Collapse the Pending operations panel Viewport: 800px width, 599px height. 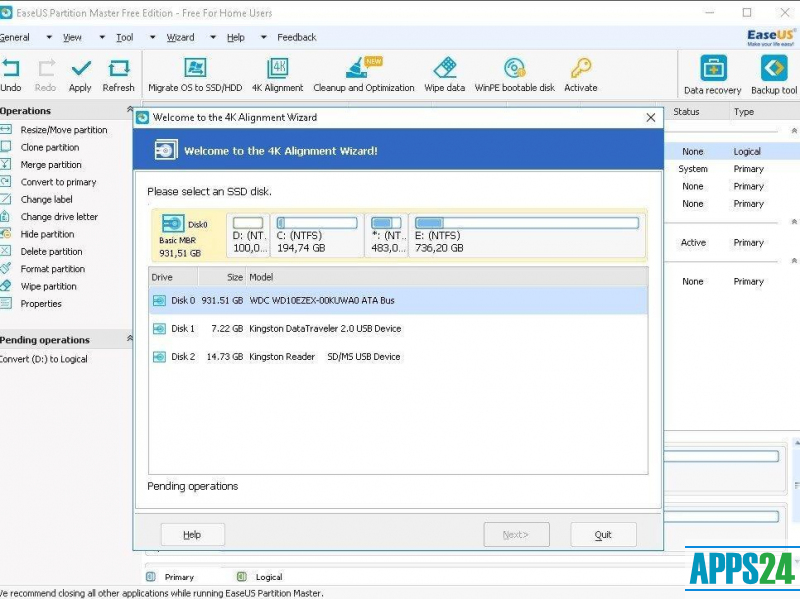tap(130, 338)
